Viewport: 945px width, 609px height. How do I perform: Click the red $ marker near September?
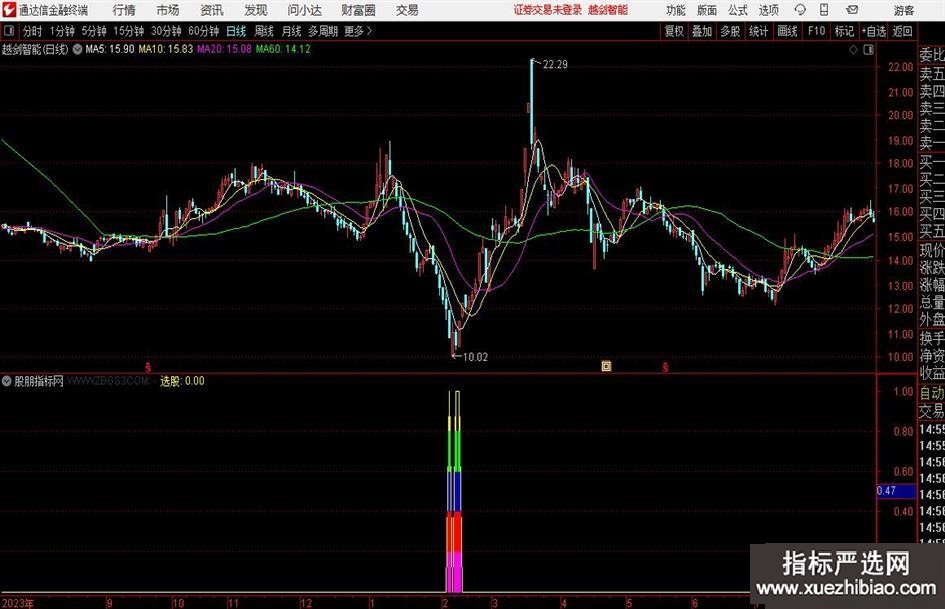click(148, 367)
